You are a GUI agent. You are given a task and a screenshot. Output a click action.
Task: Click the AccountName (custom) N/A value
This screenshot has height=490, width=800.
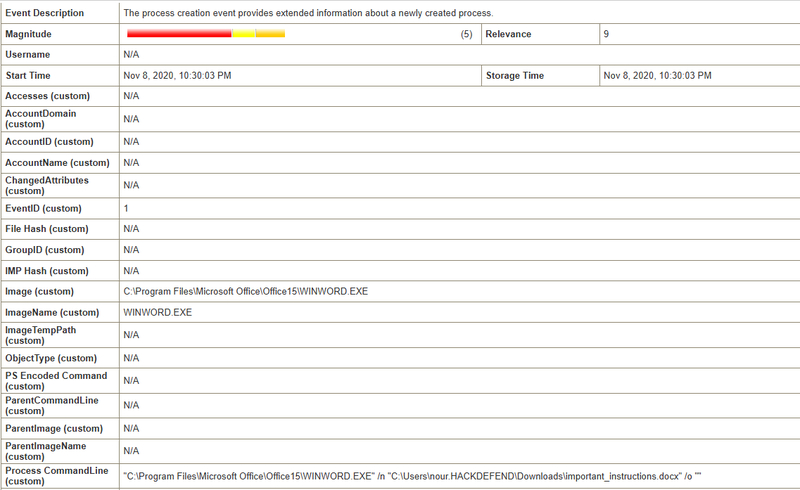click(x=131, y=162)
